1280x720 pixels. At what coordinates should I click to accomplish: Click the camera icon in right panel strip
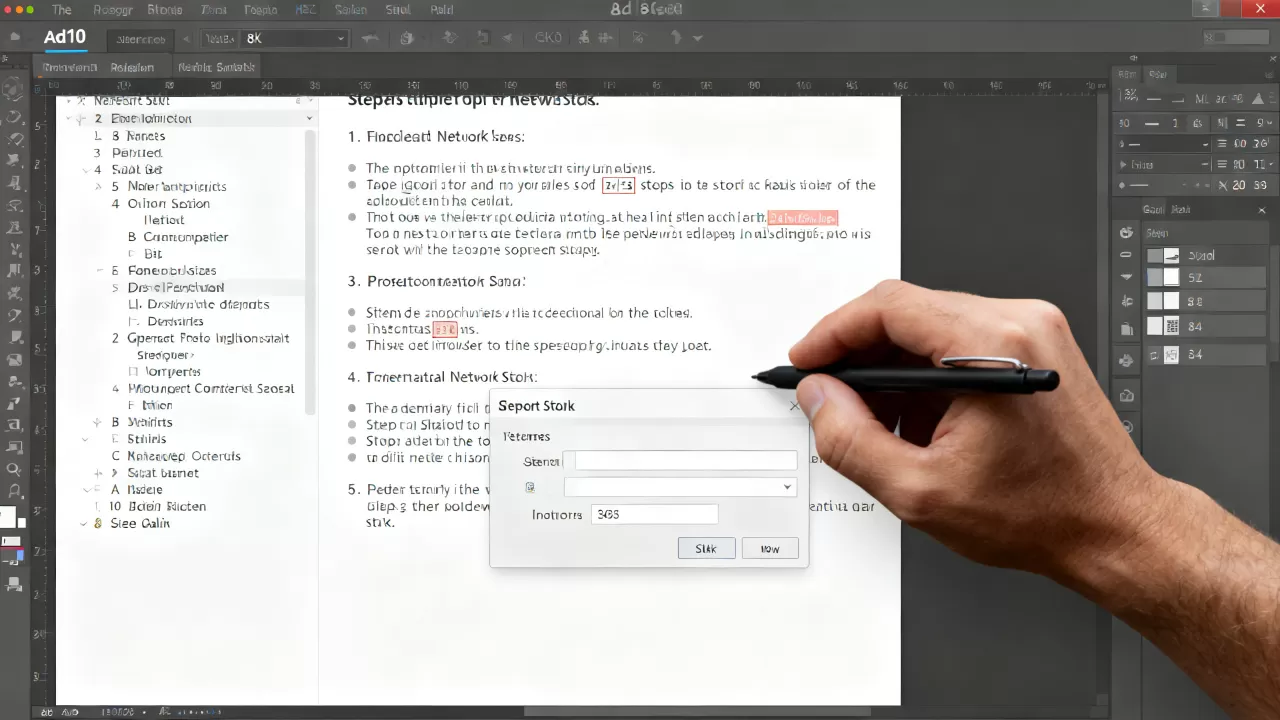point(1127,395)
